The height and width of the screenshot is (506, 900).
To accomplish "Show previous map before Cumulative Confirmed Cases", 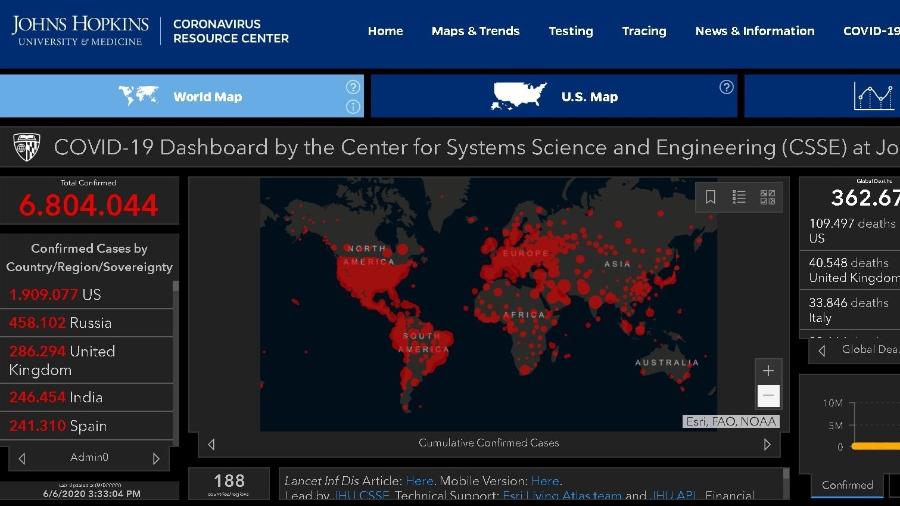I will (211, 444).
